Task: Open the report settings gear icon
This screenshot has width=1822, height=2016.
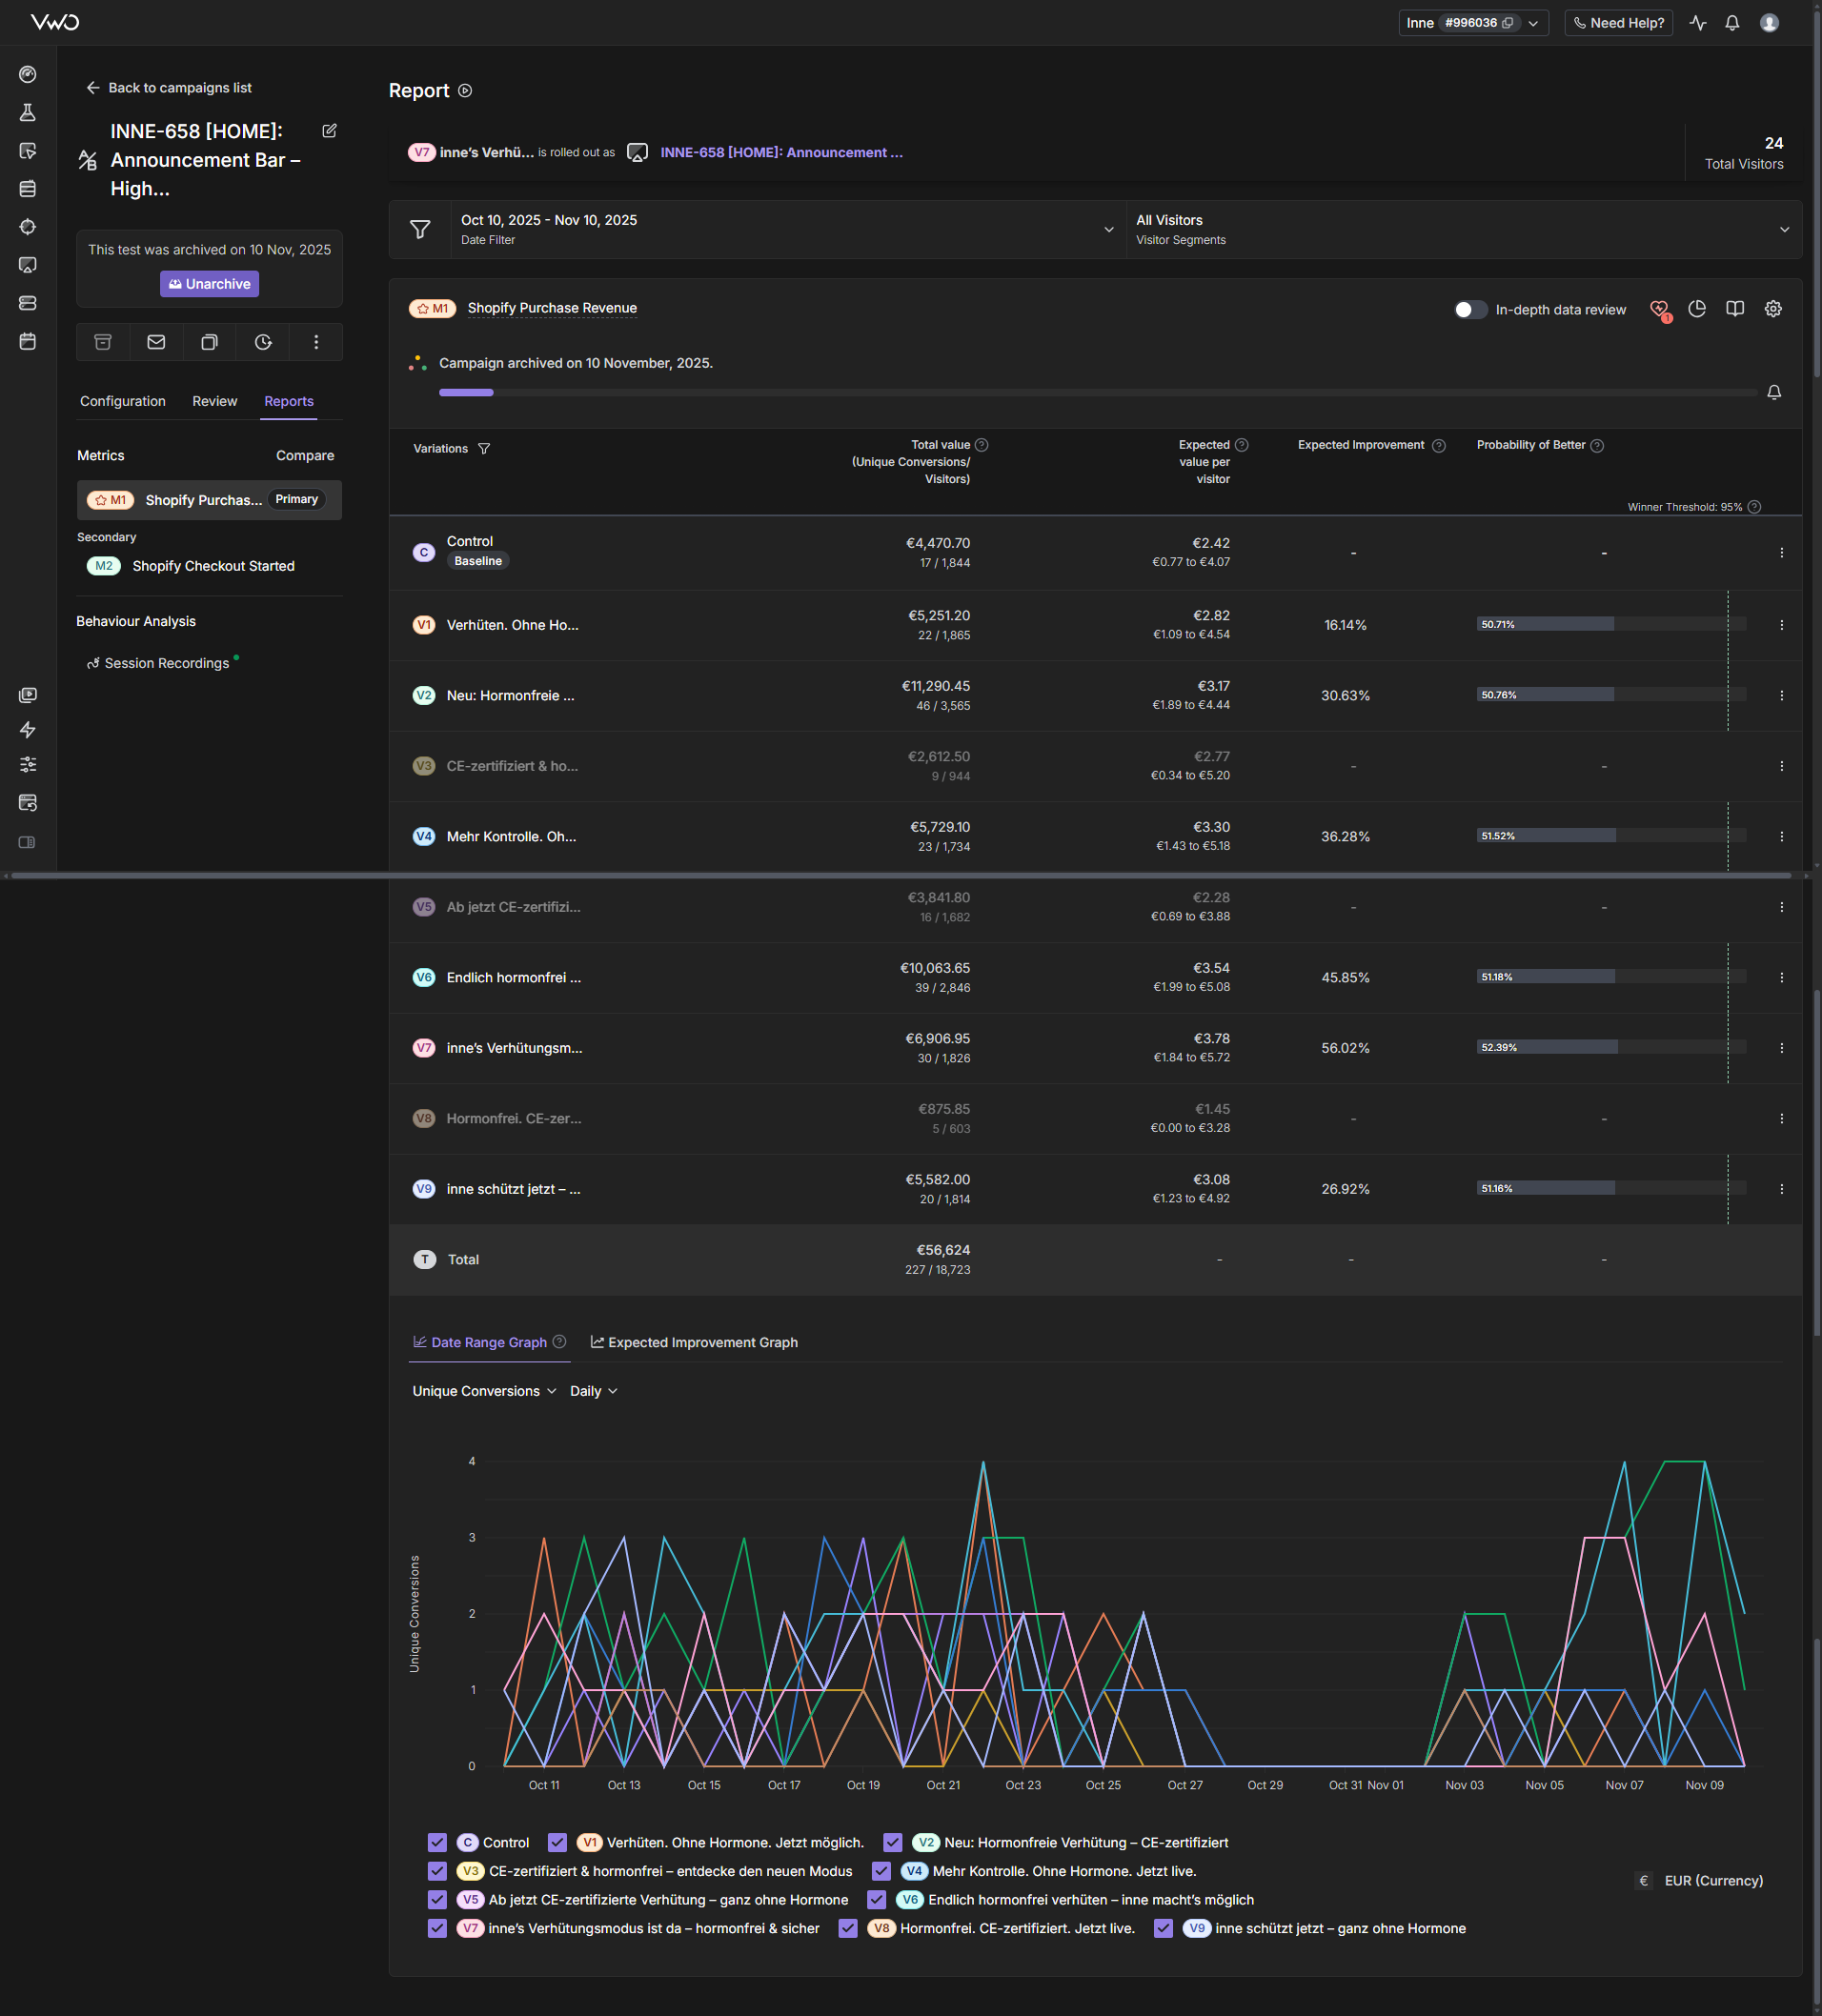Action: [1772, 309]
